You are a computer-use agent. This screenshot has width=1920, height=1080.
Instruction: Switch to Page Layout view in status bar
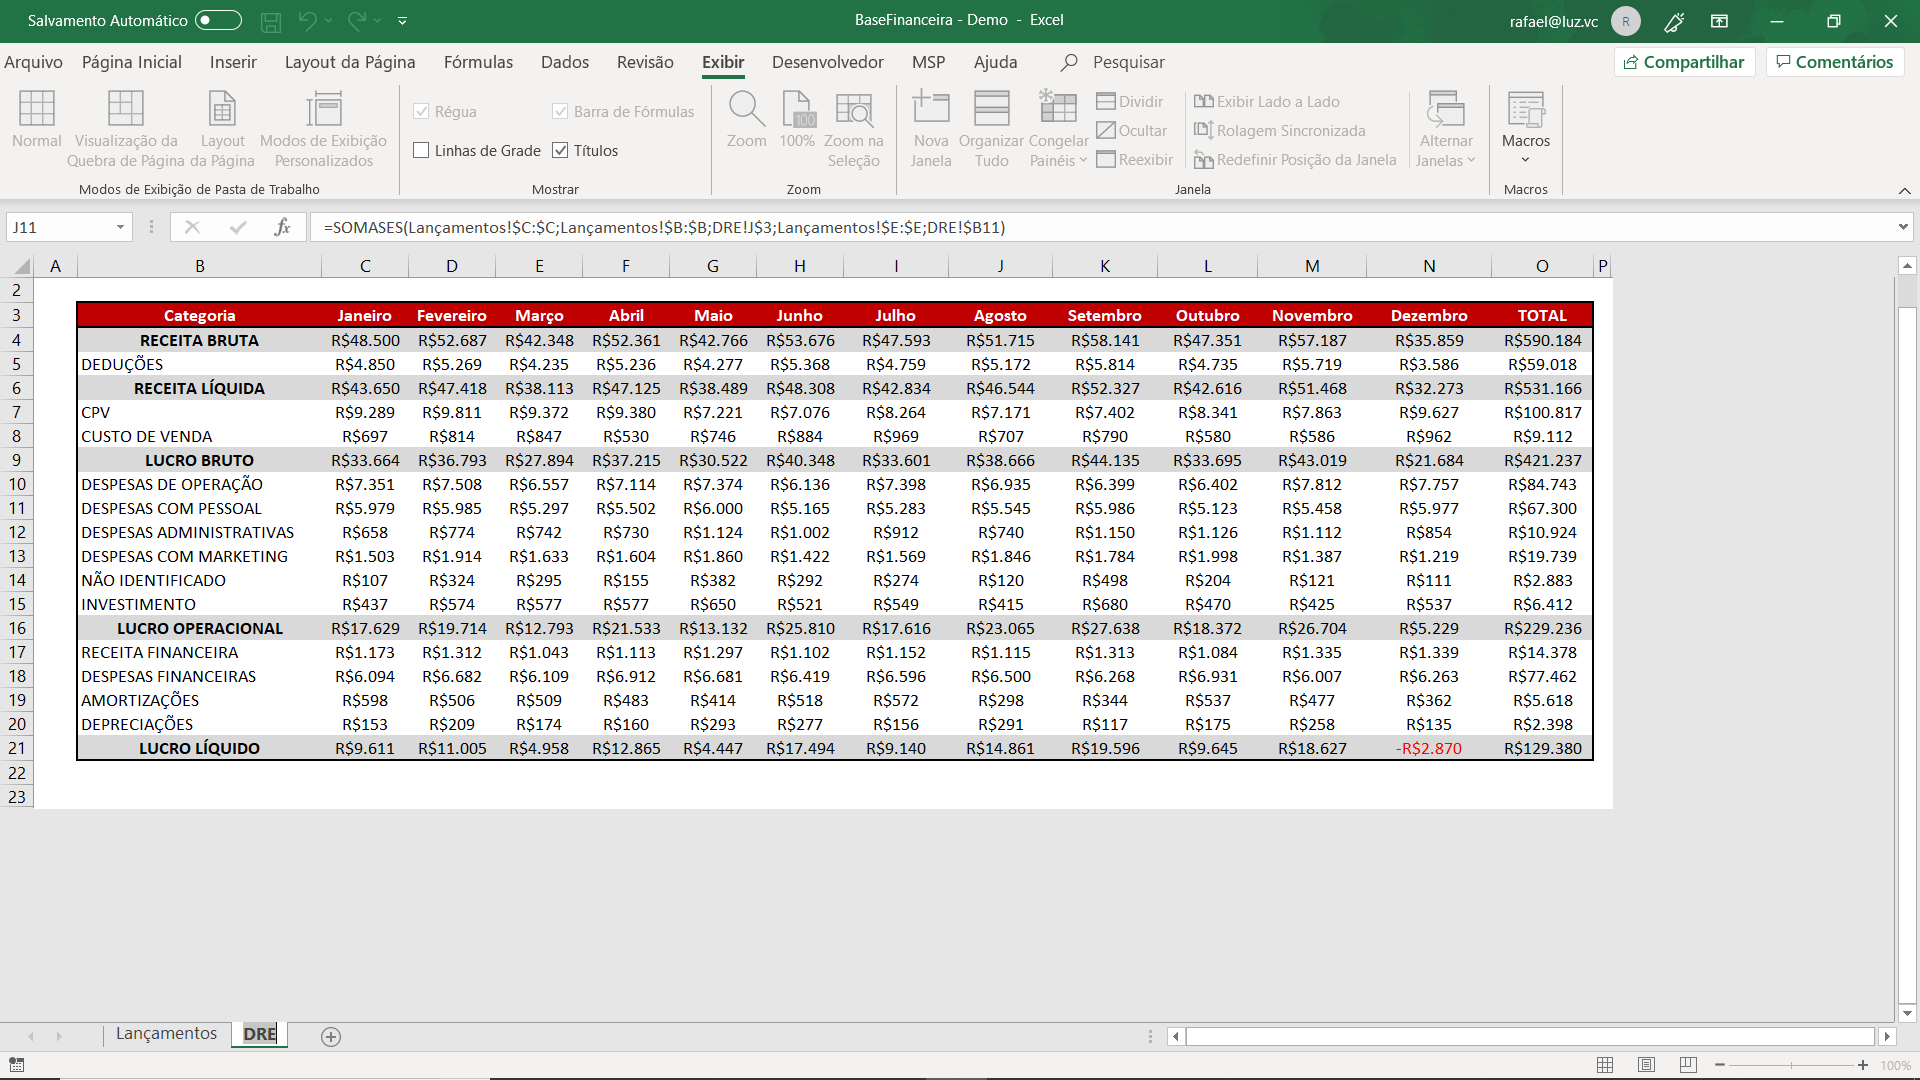[1646, 1065]
